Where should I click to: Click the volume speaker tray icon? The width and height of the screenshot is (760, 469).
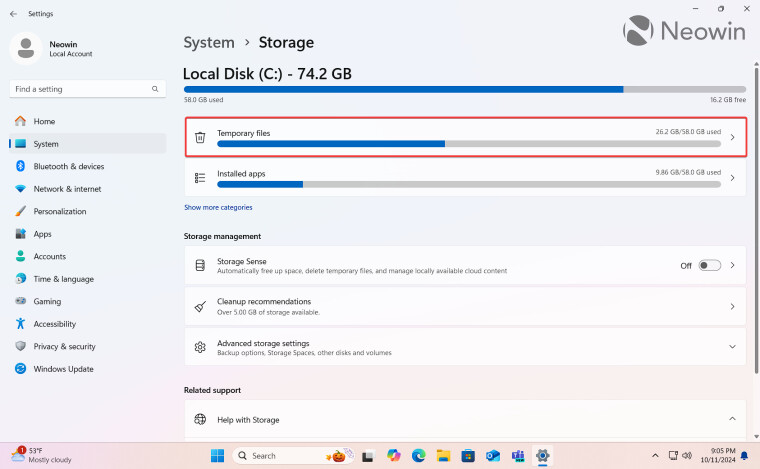(x=687, y=455)
